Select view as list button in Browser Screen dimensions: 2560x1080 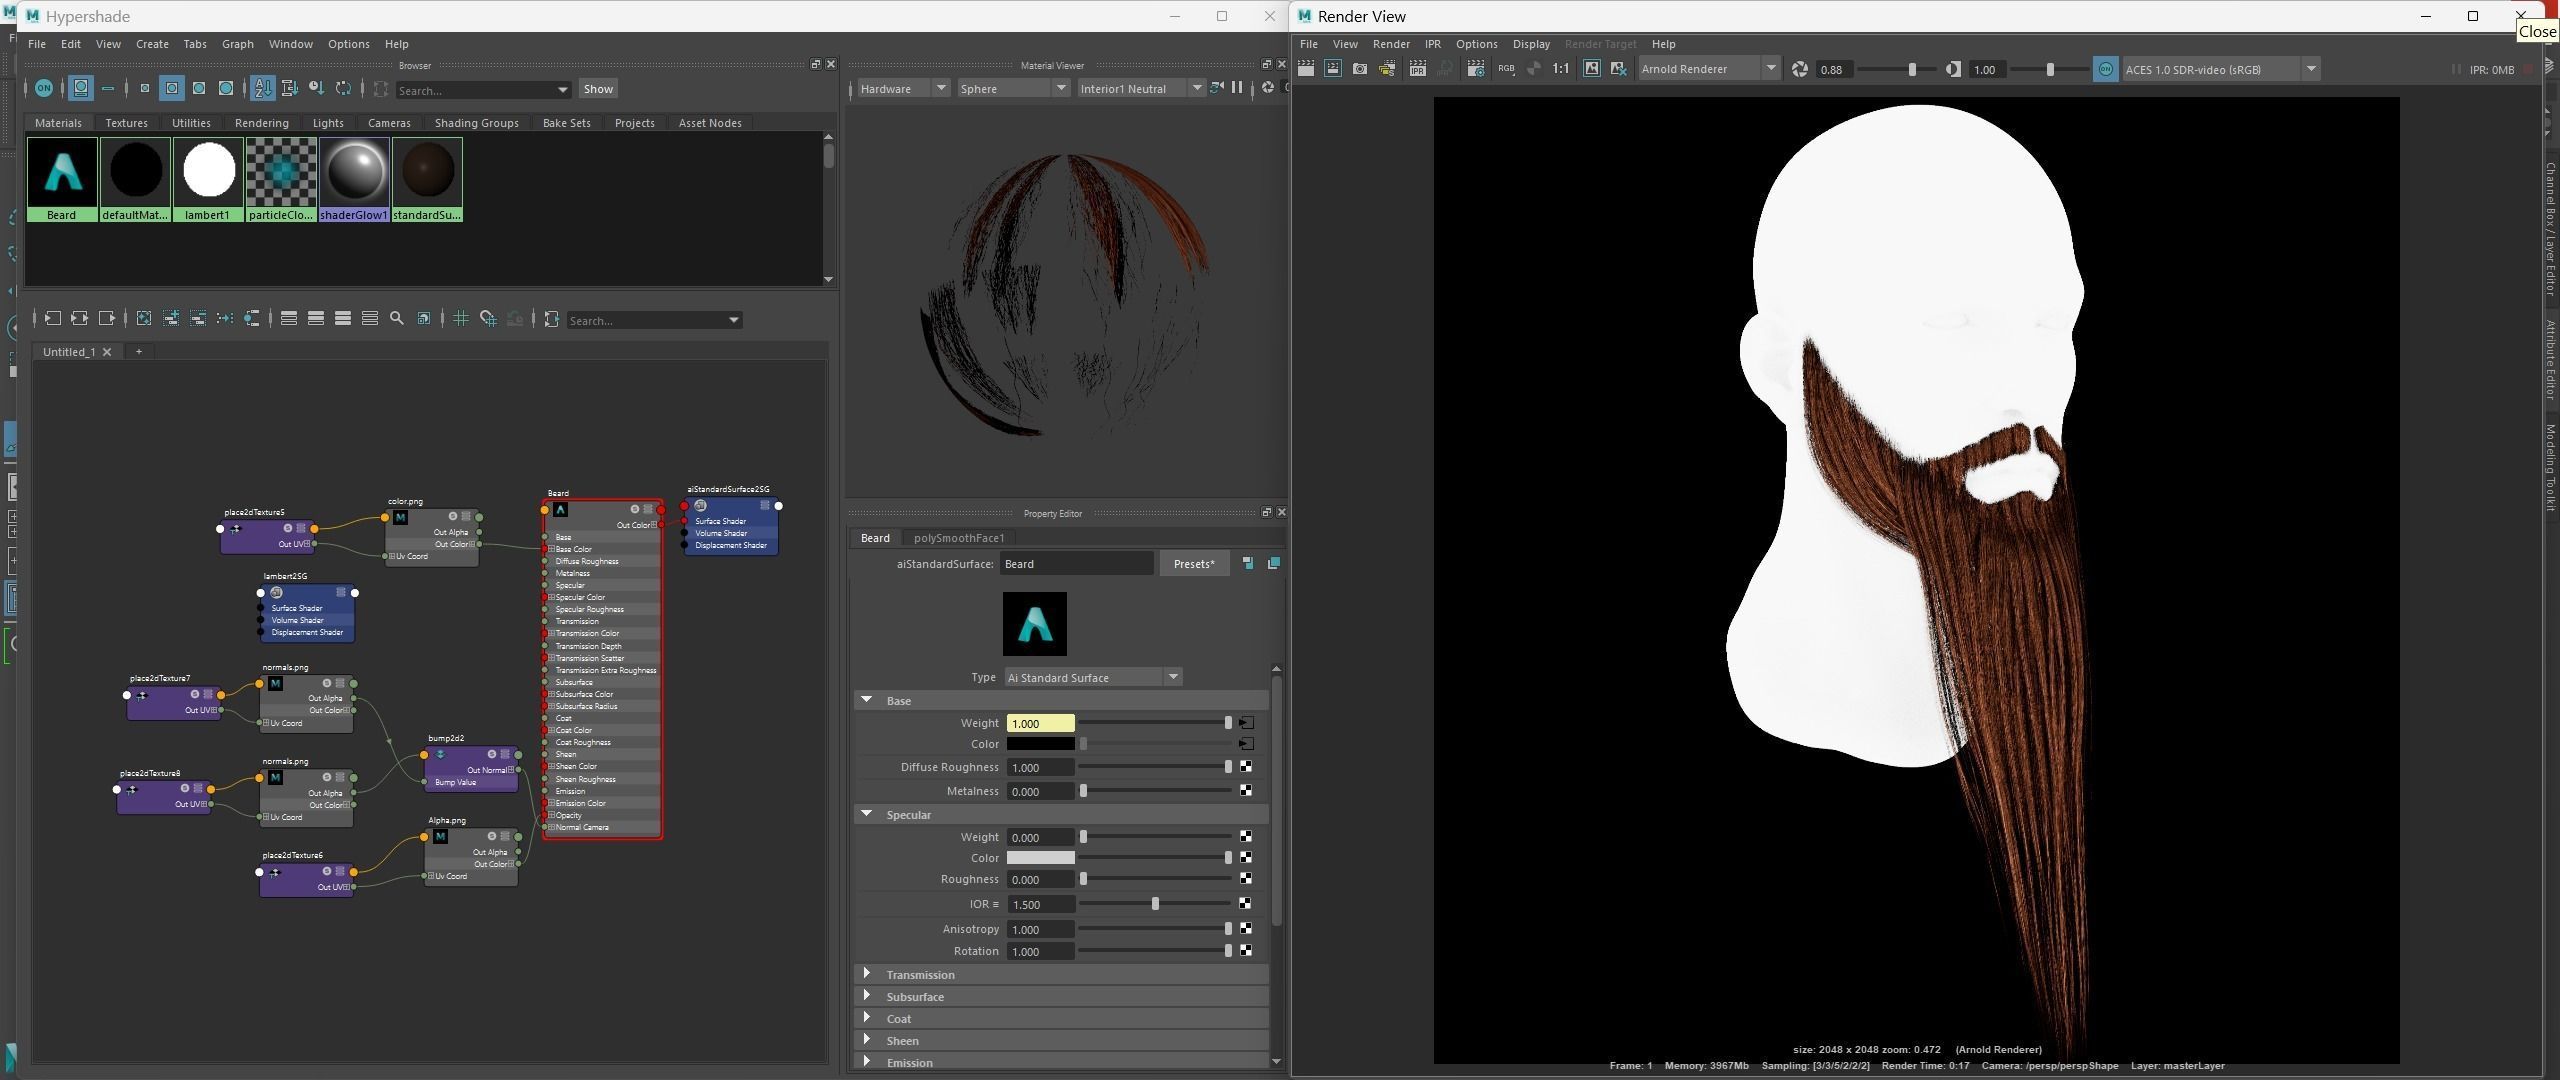click(x=108, y=89)
